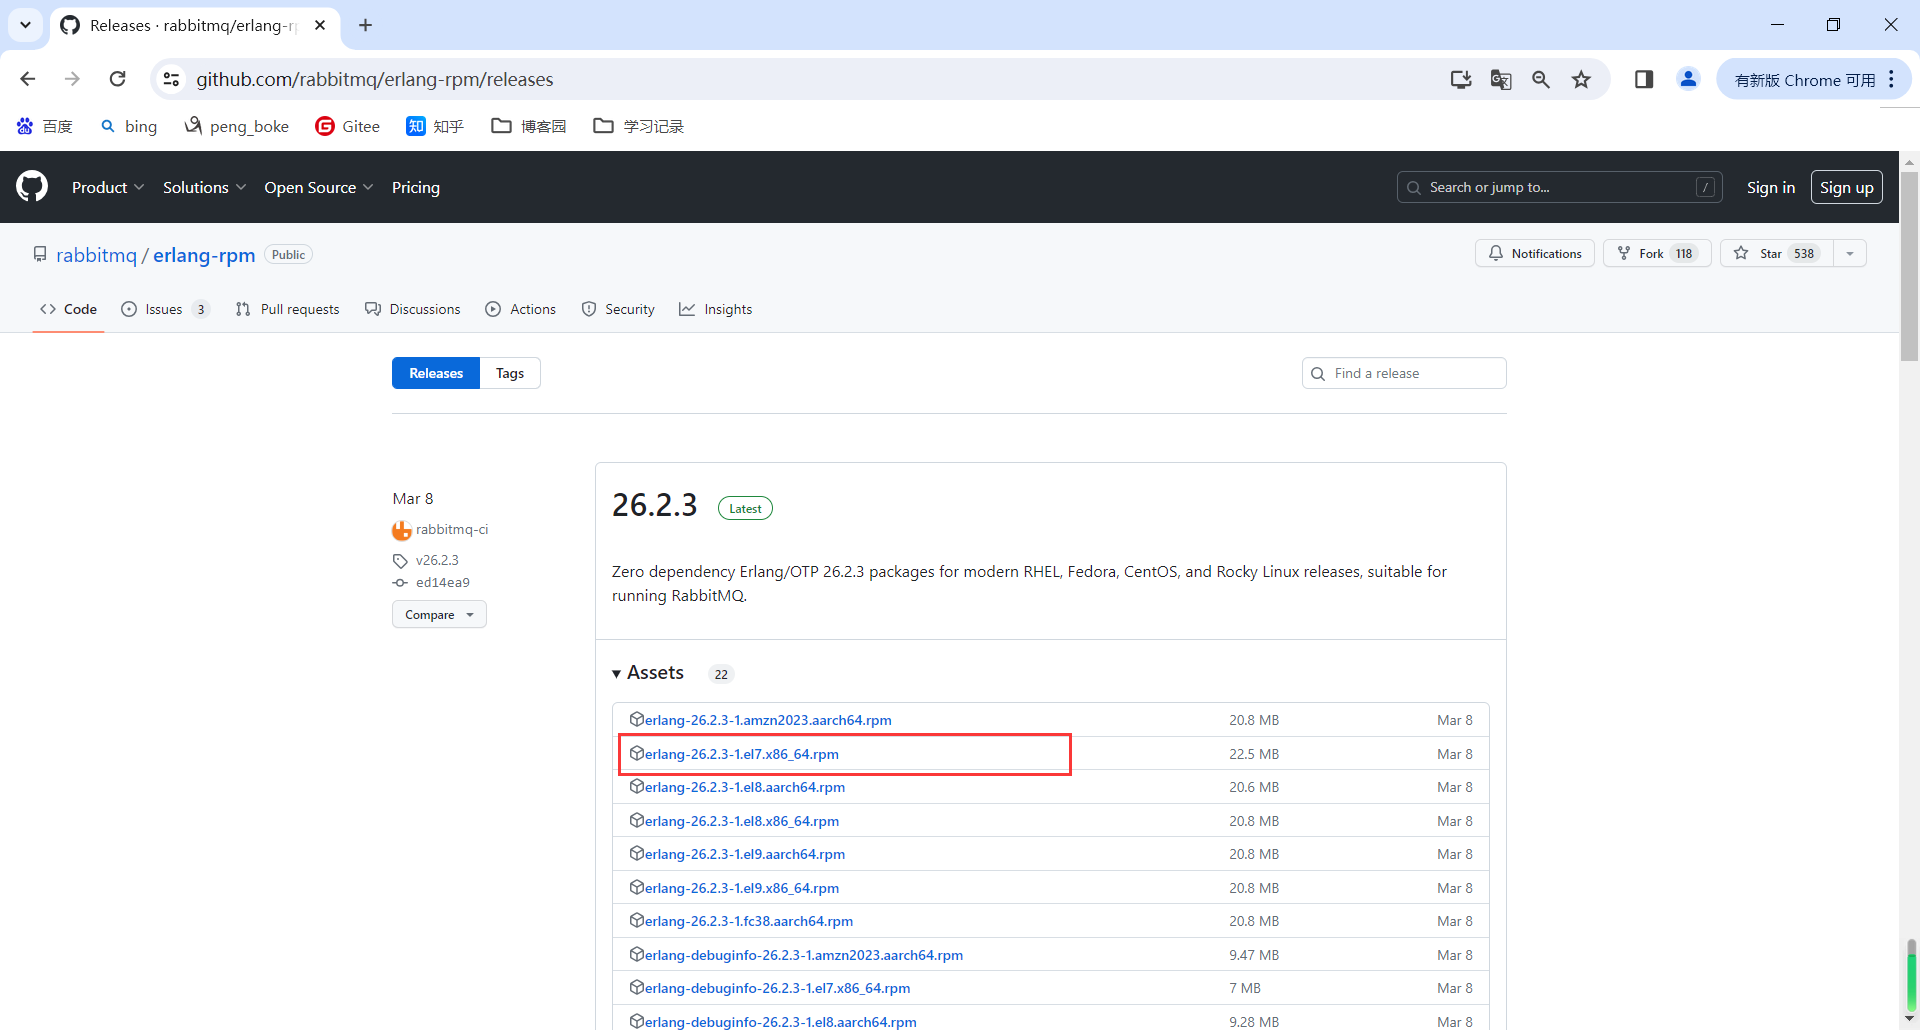Star the repository

1777,253
